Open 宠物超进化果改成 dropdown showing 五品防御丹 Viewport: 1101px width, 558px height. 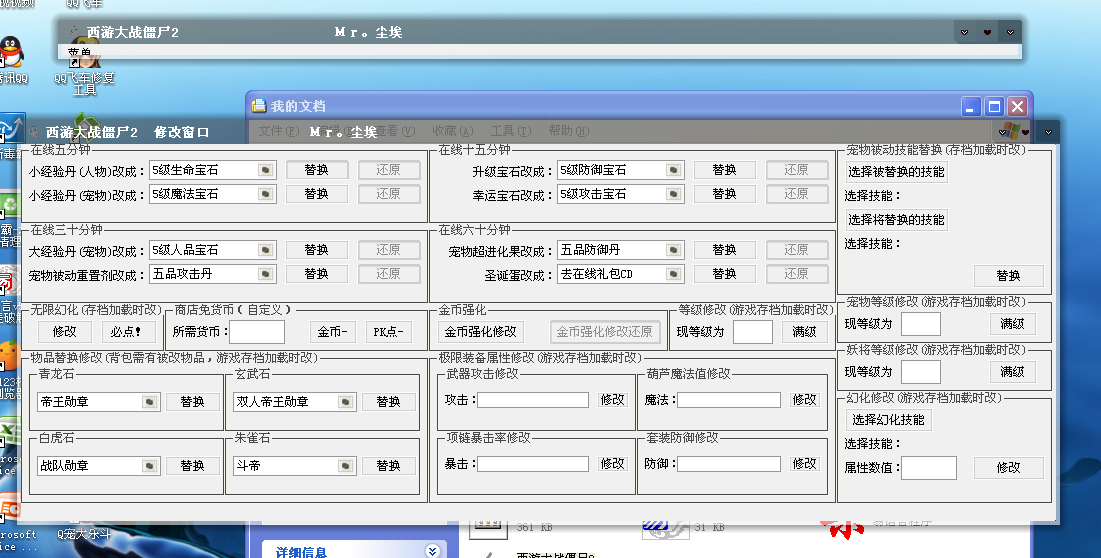click(x=673, y=250)
